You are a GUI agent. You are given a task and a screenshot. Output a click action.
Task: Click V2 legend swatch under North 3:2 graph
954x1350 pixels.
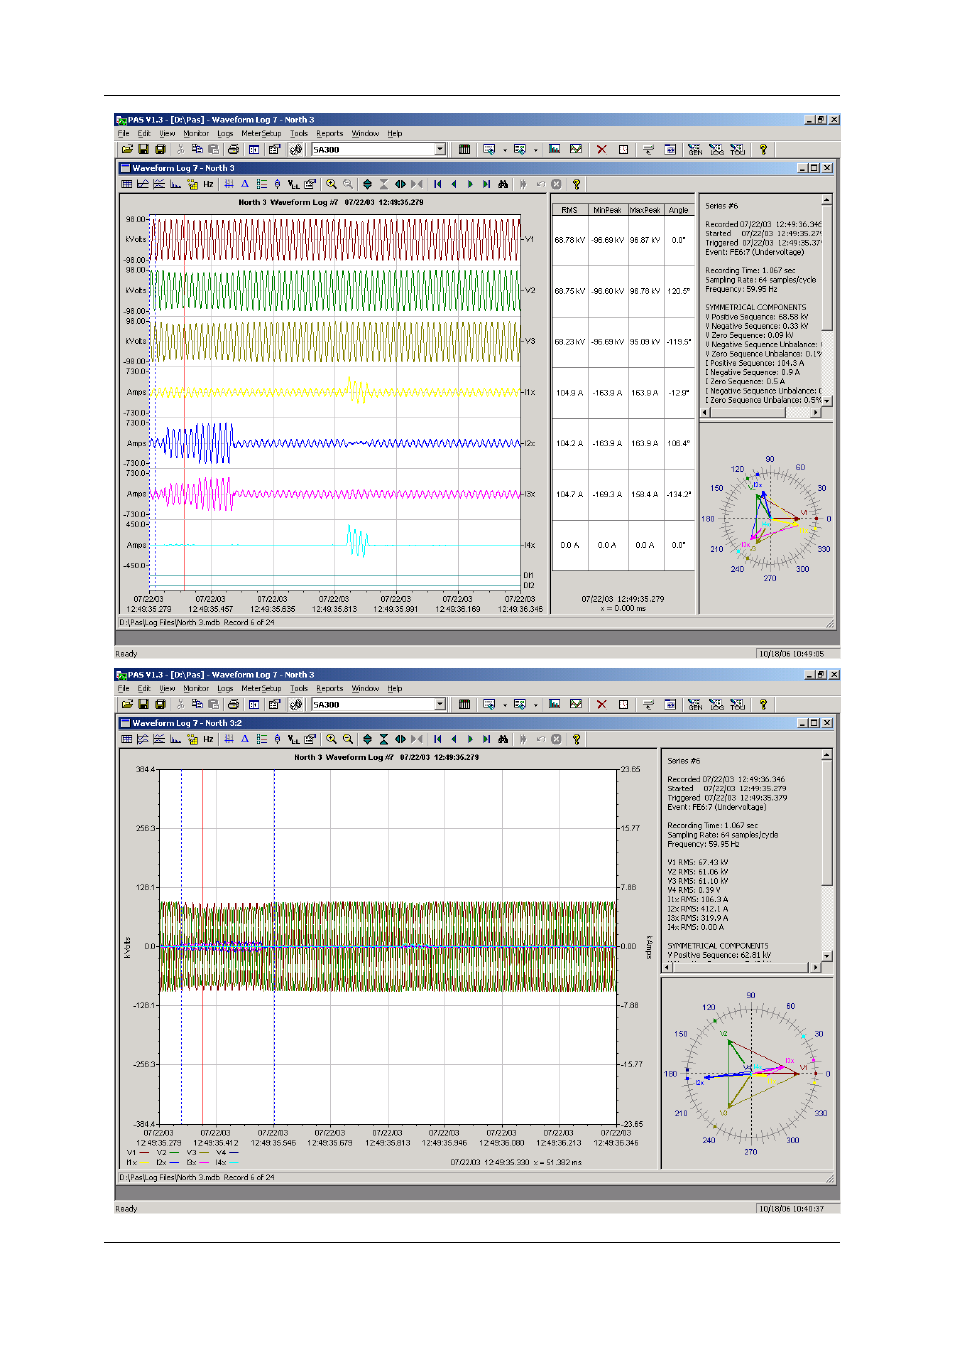click(175, 1153)
